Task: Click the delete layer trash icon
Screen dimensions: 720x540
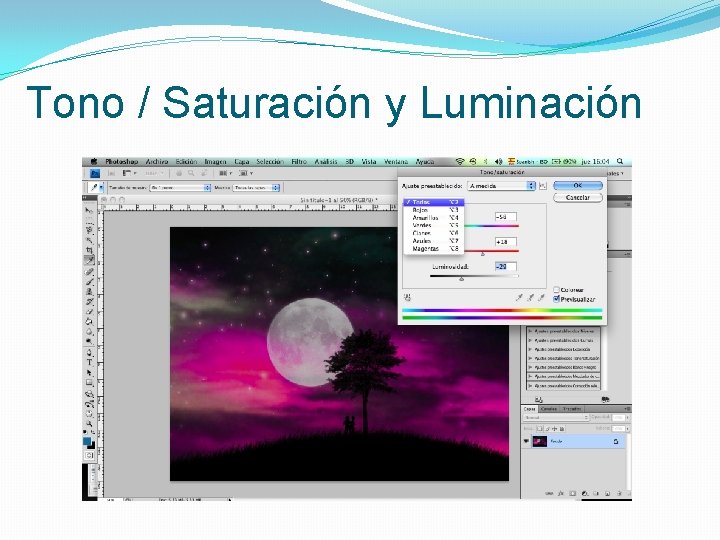Action: pos(619,494)
